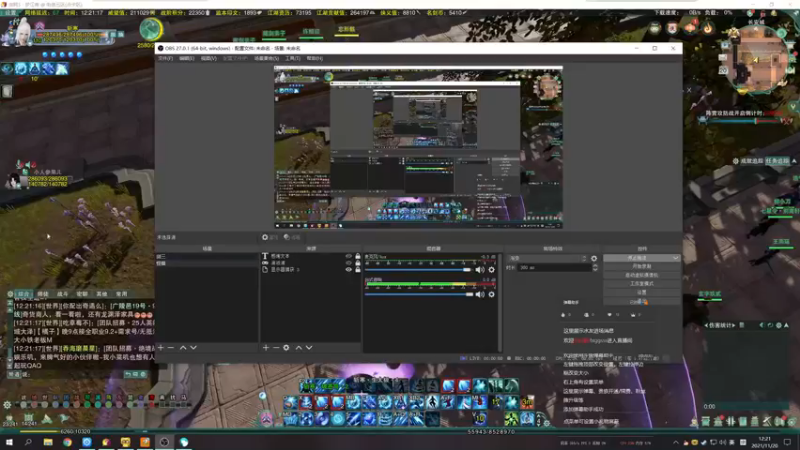The height and width of the screenshot is (450, 800).
Task: Open damage statistics panel settings gear
Action: click(779, 325)
